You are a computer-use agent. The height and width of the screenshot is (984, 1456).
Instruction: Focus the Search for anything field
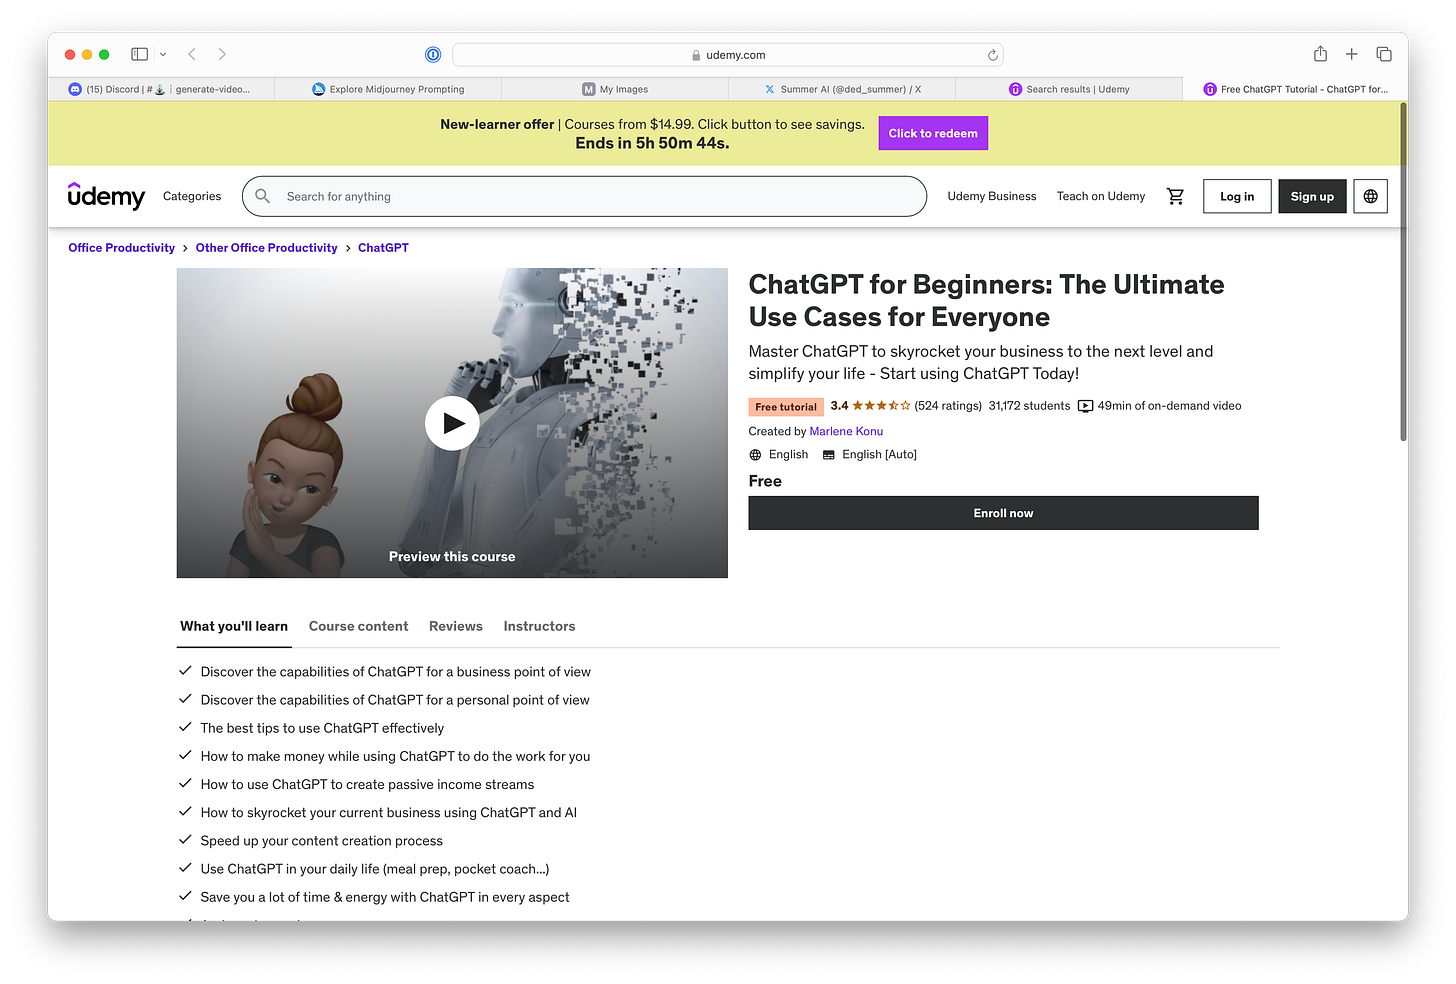point(584,196)
